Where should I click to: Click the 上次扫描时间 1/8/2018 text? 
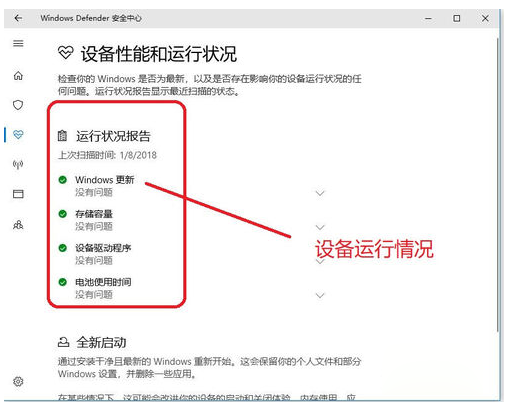(107, 155)
